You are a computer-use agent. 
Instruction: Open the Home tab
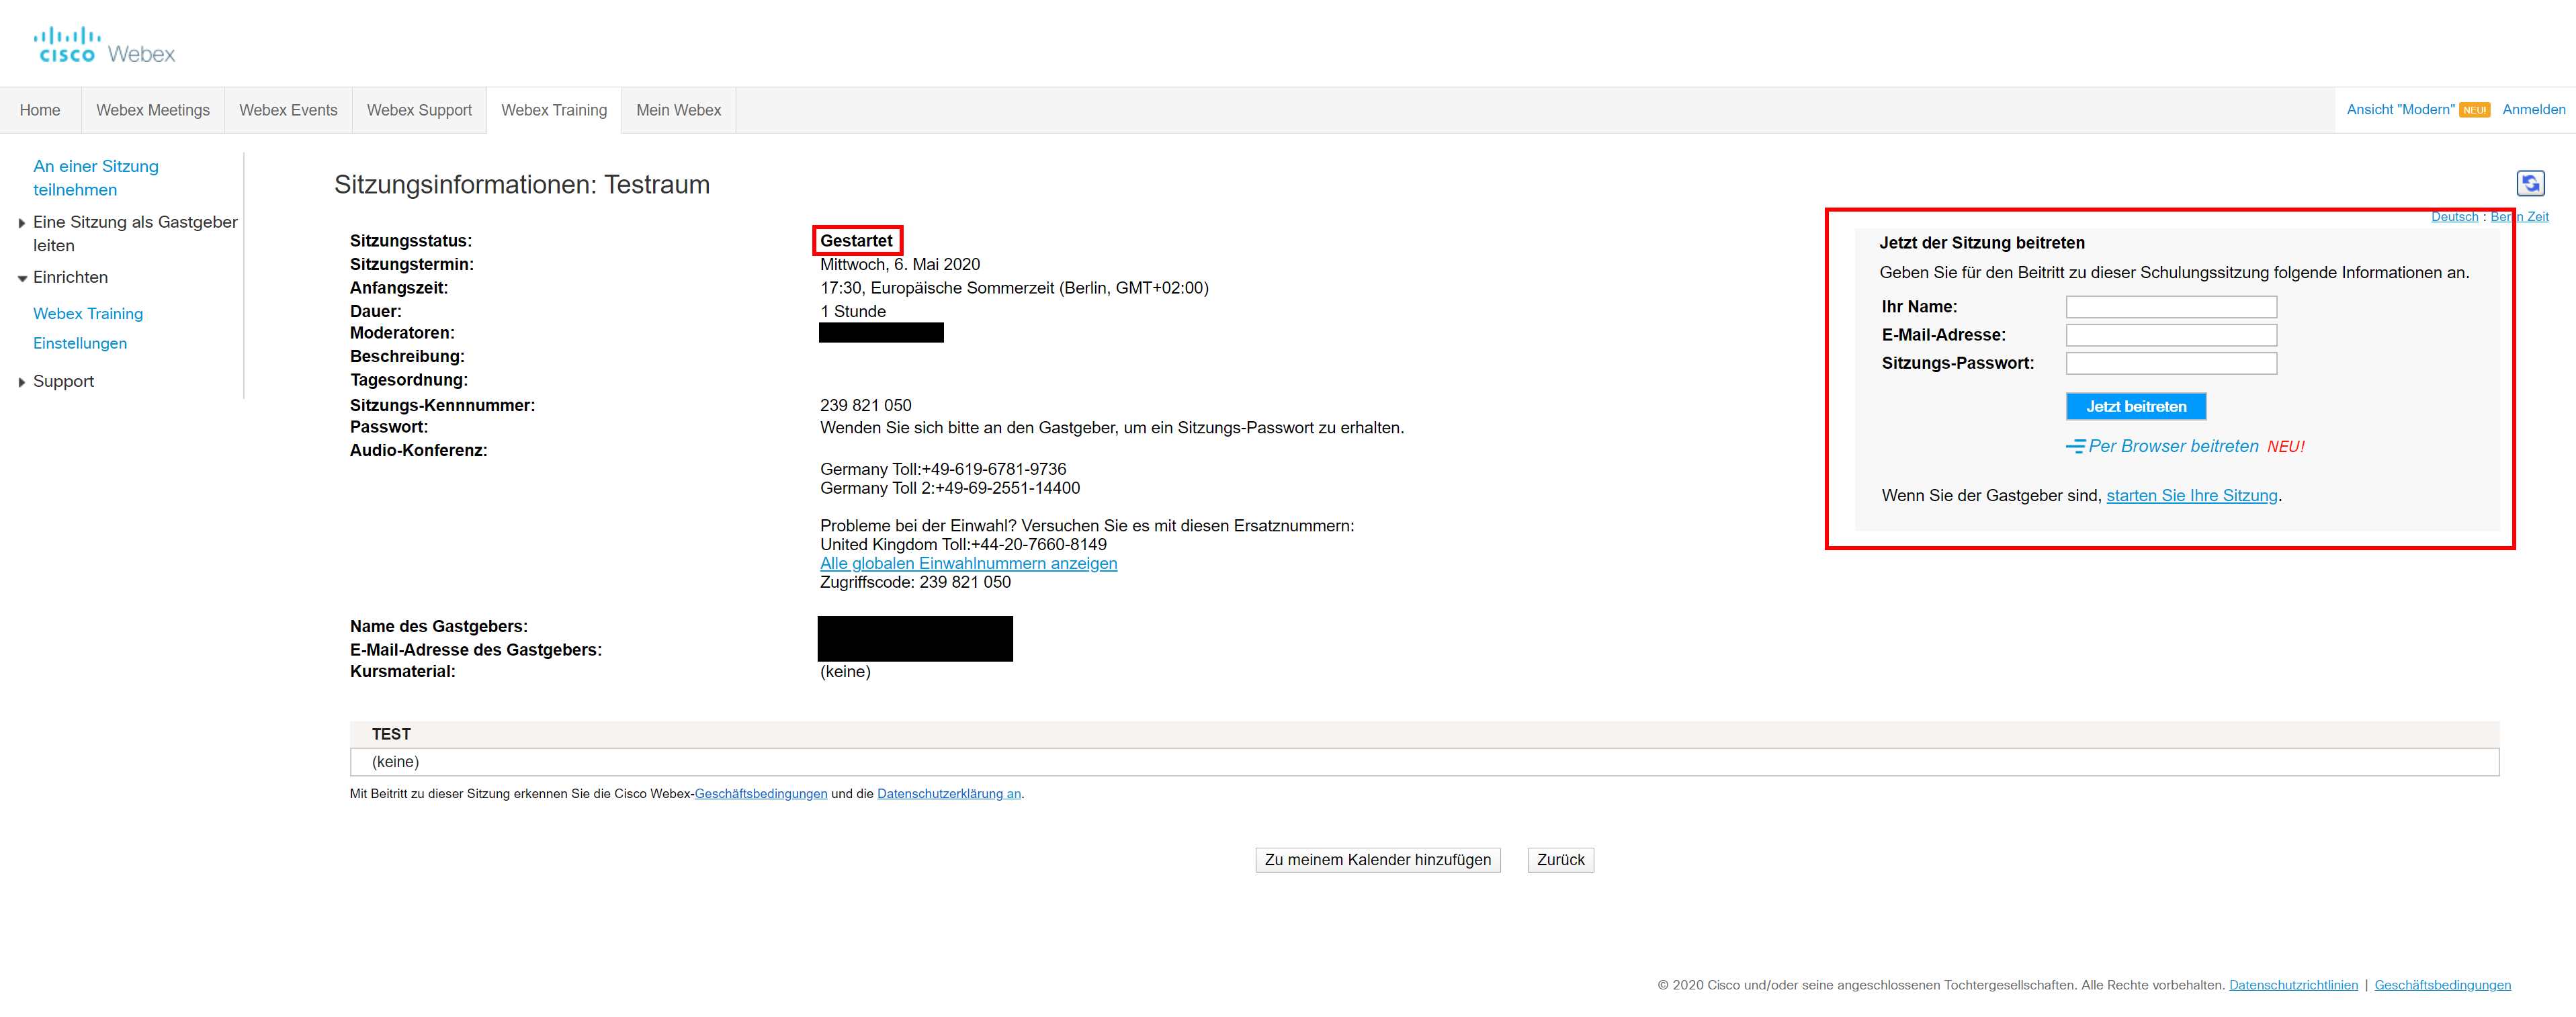tap(40, 110)
